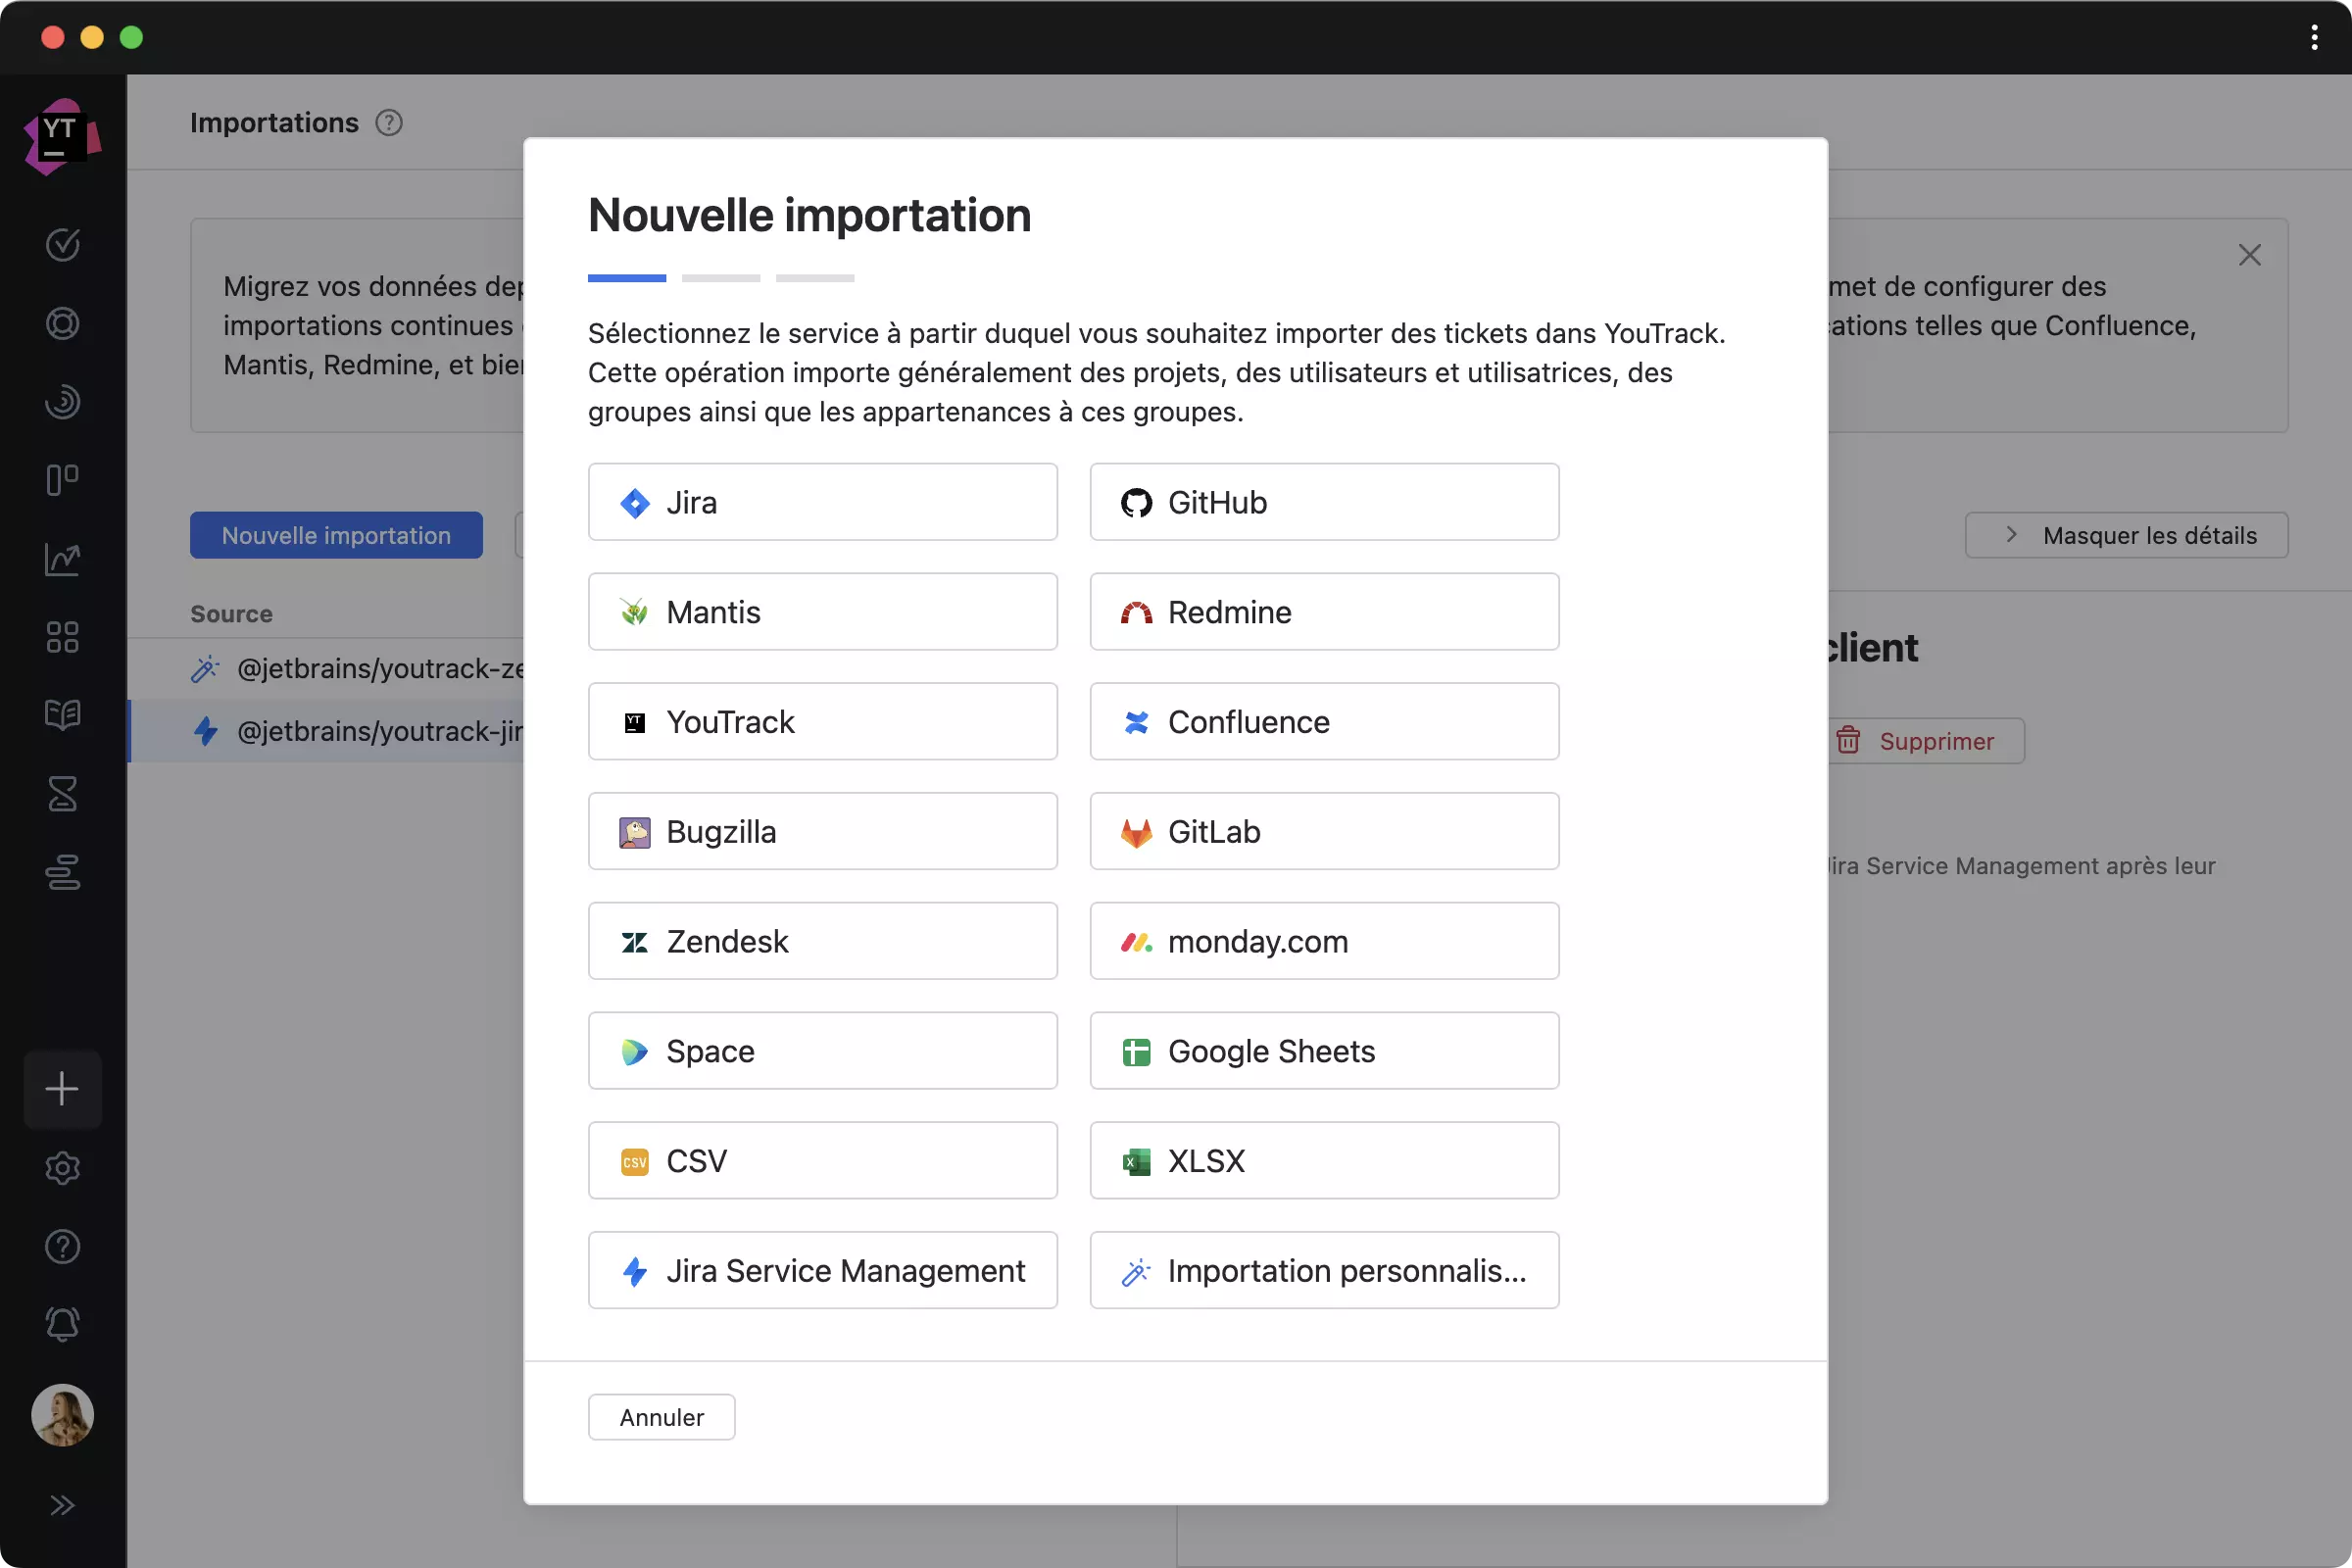Select Jira Service Management import
2352x1568 pixels.
pos(822,1270)
